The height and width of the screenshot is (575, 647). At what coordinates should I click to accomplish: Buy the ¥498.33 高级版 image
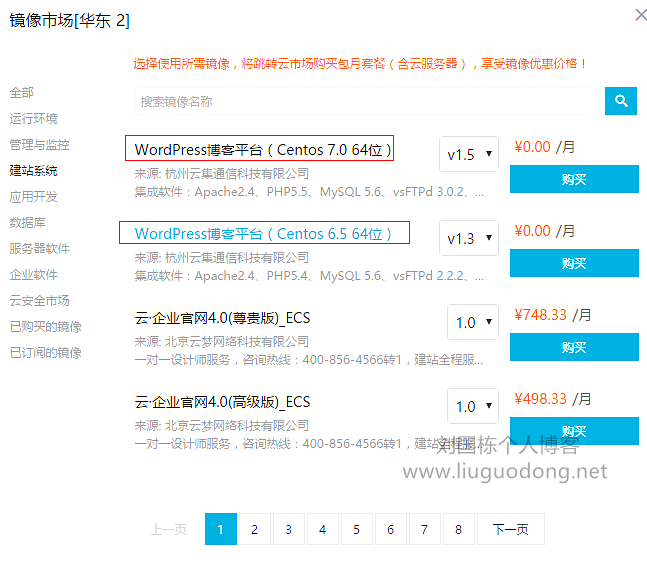pyautogui.click(x=574, y=431)
